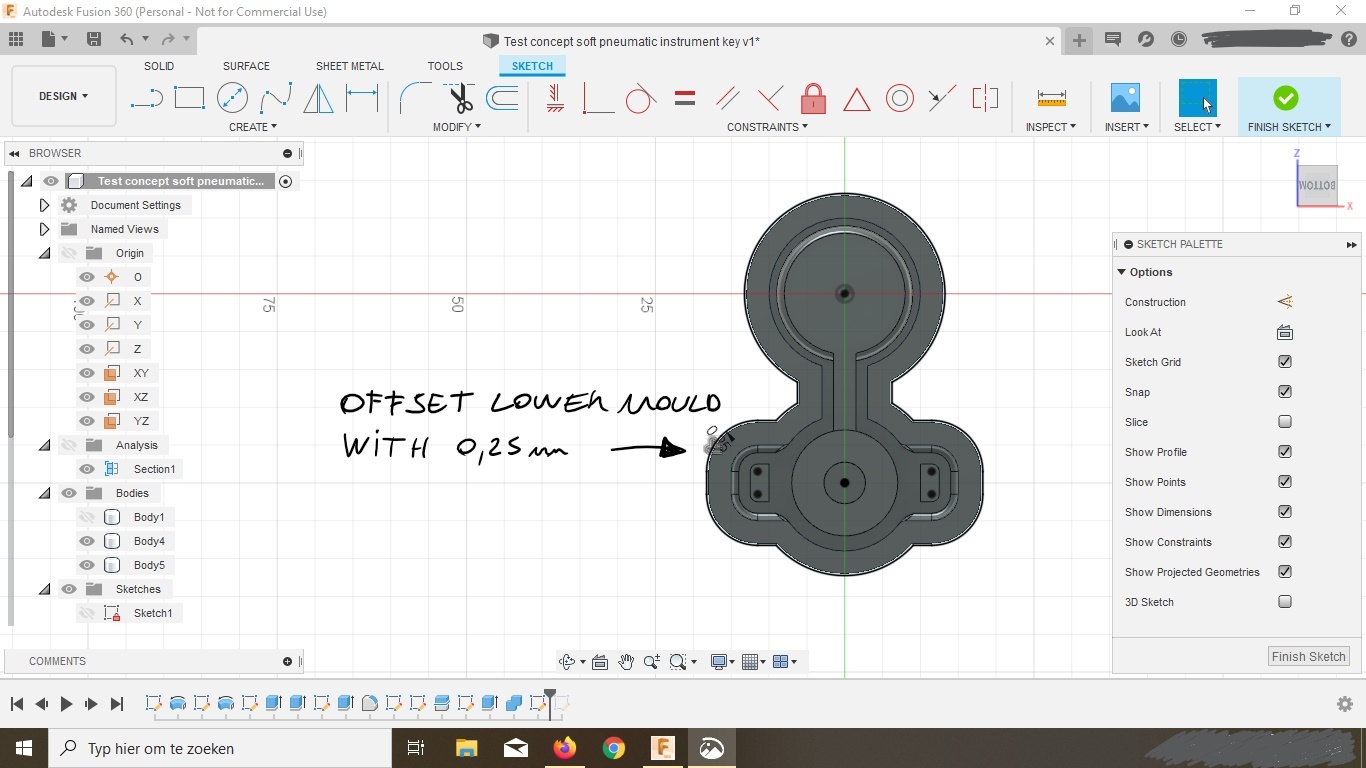Toggle visibility of Section1
Viewport: 1366px width, 768px height.
[x=87, y=469]
